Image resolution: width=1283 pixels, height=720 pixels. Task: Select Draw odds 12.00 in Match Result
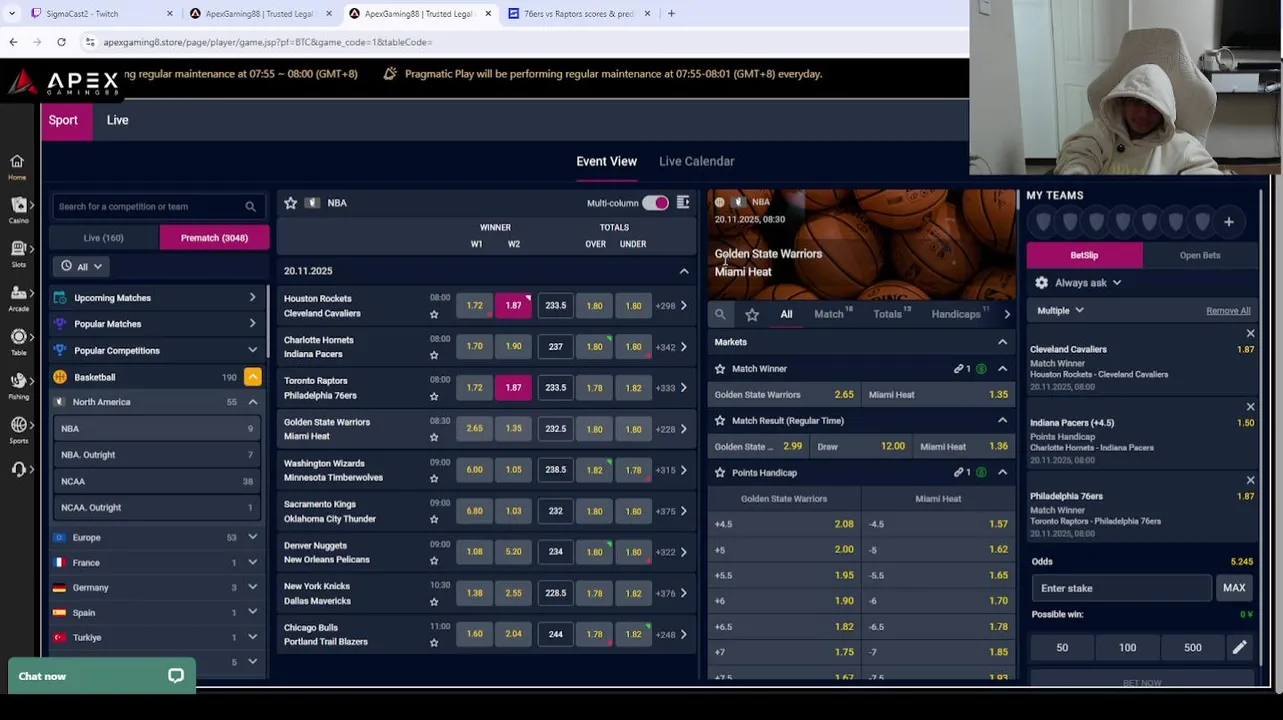(x=860, y=447)
